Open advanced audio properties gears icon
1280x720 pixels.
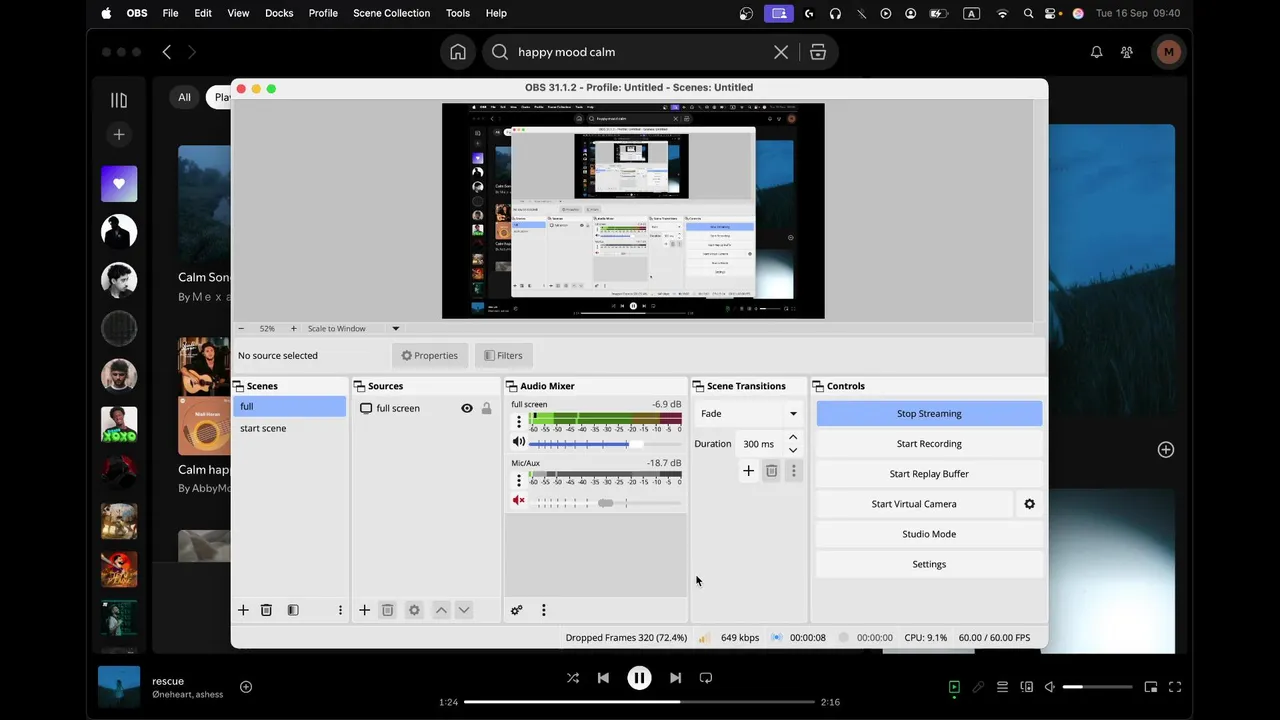517,610
